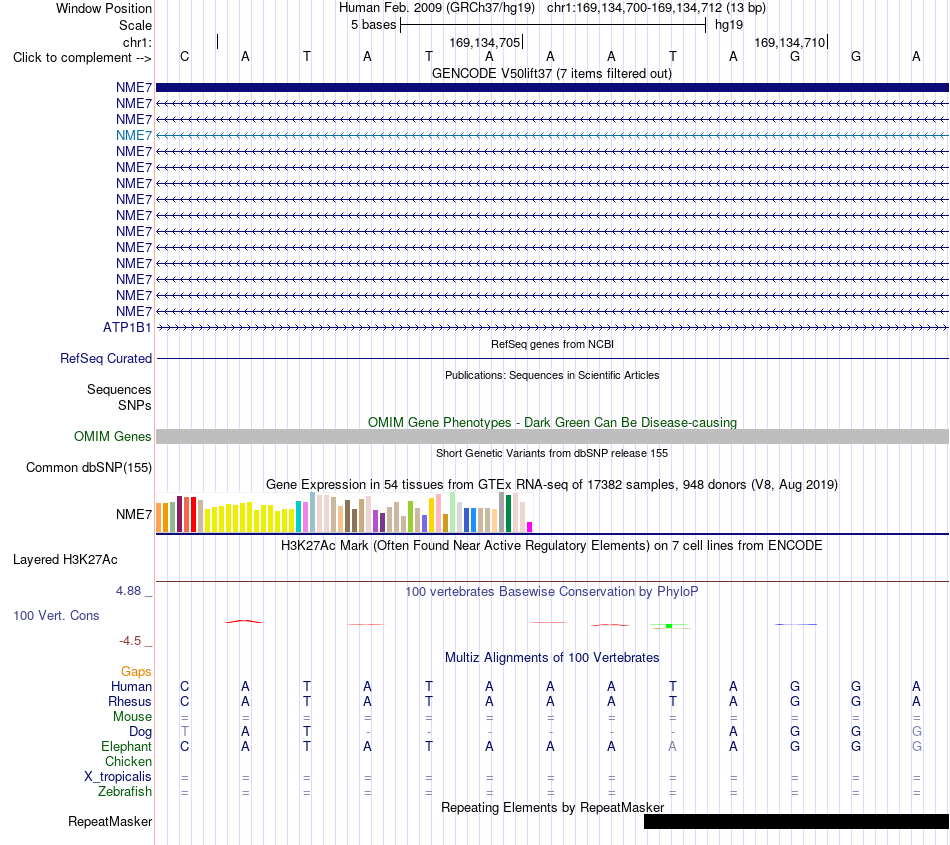Viewport: 950px width, 845px height.
Task: Click 'Publications: Sequences in Scientific Articles' title
Action: click(552, 375)
